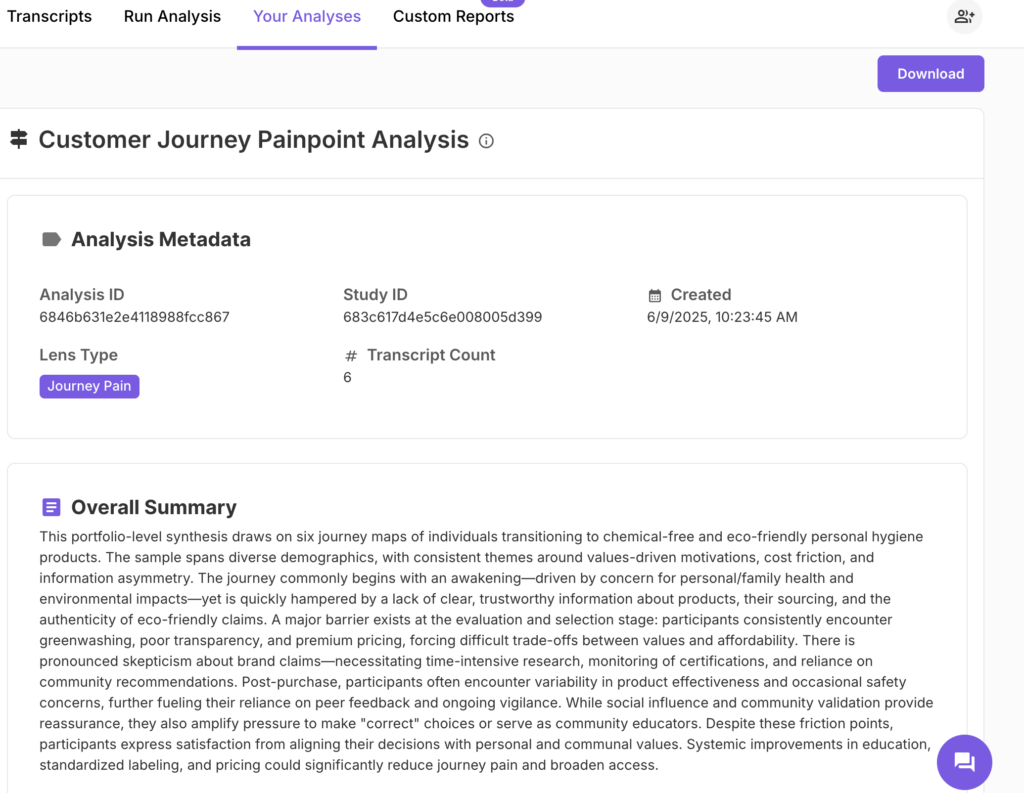
Task: Expand the Analysis Metadata card
Action: coord(160,239)
